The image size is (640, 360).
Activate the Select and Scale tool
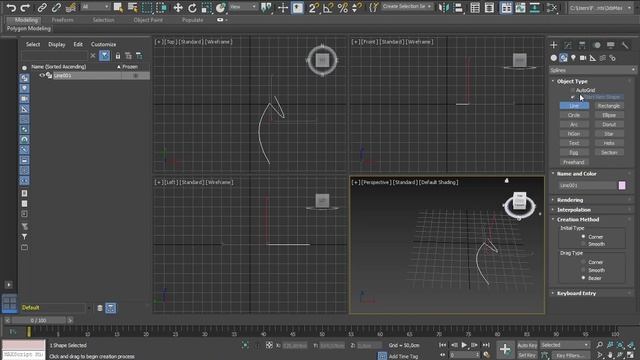[207, 7]
